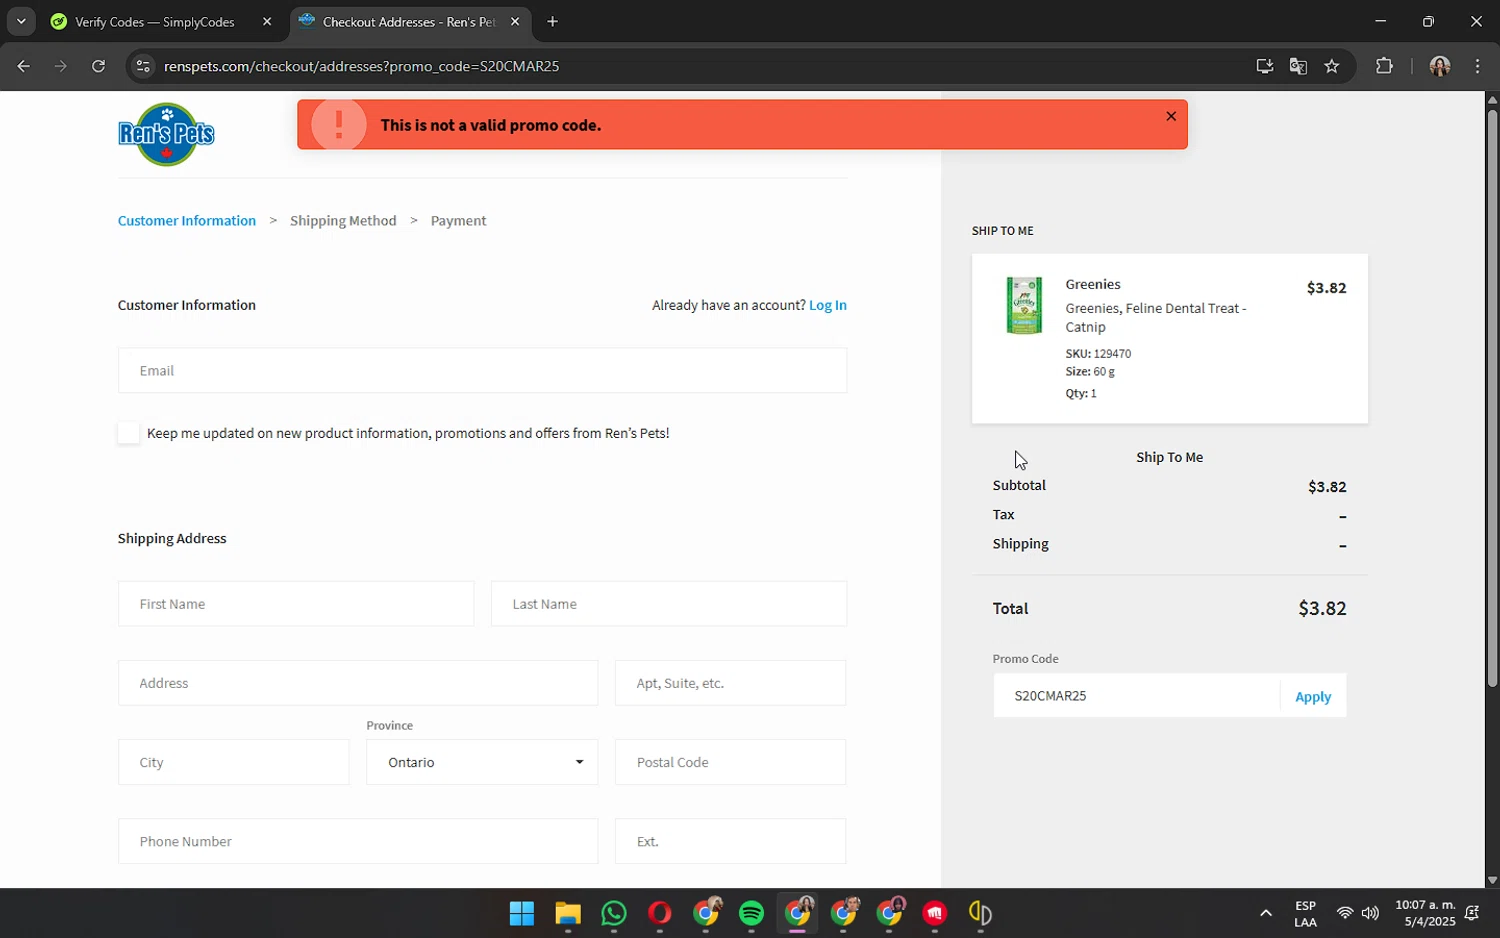Screen dimensions: 1500x938
Task: Open volume control in tray
Action: coord(1370,913)
